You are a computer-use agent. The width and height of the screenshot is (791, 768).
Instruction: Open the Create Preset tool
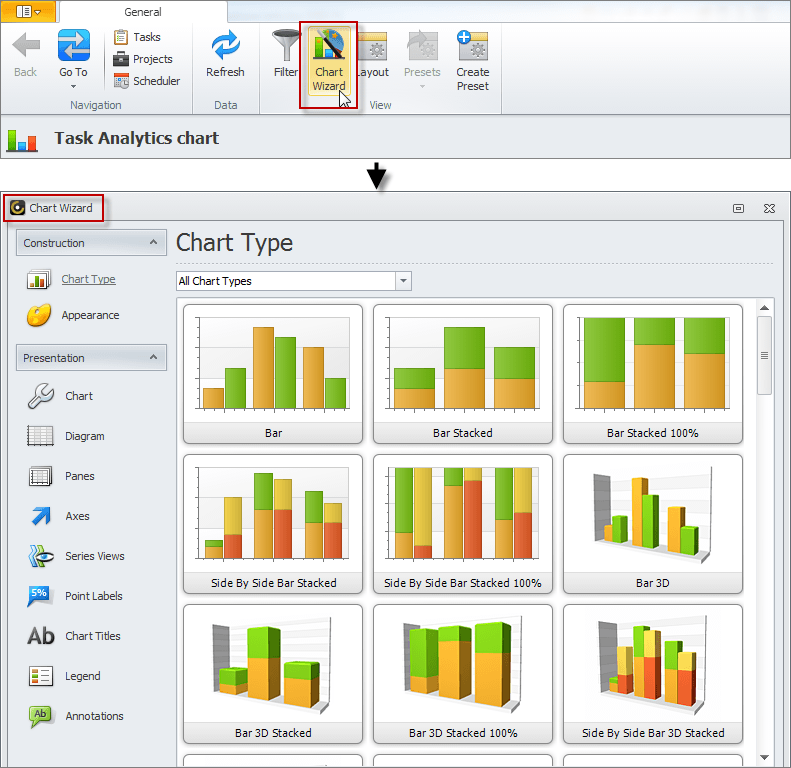[472, 48]
